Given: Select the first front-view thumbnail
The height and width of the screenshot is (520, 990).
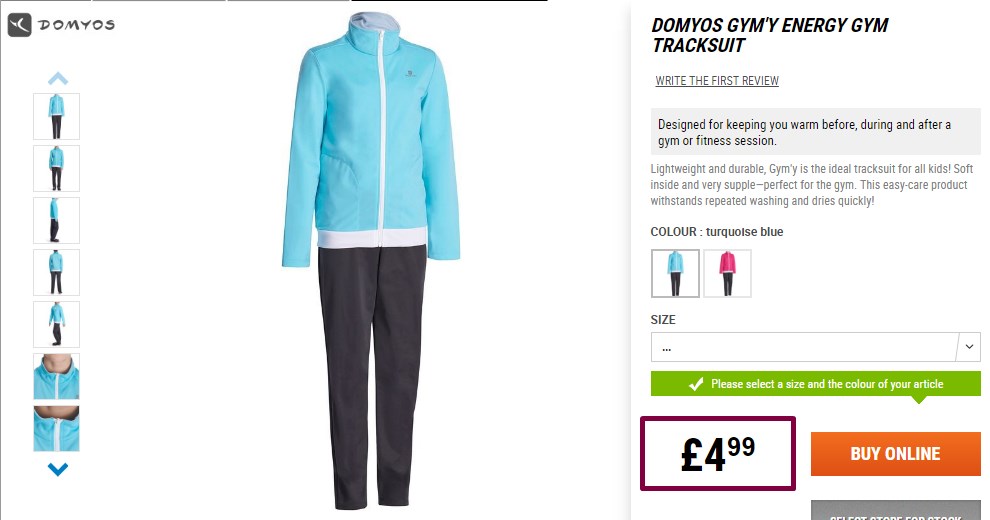Looking at the screenshot, I should click(x=56, y=117).
